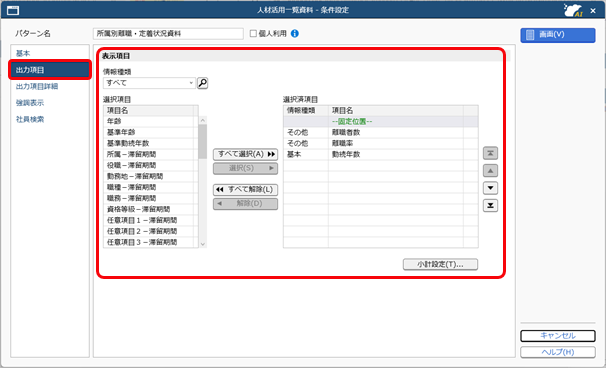Select 任意項目２－滞留期間 in the list
Screen dimensions: 606x368
click(151, 232)
